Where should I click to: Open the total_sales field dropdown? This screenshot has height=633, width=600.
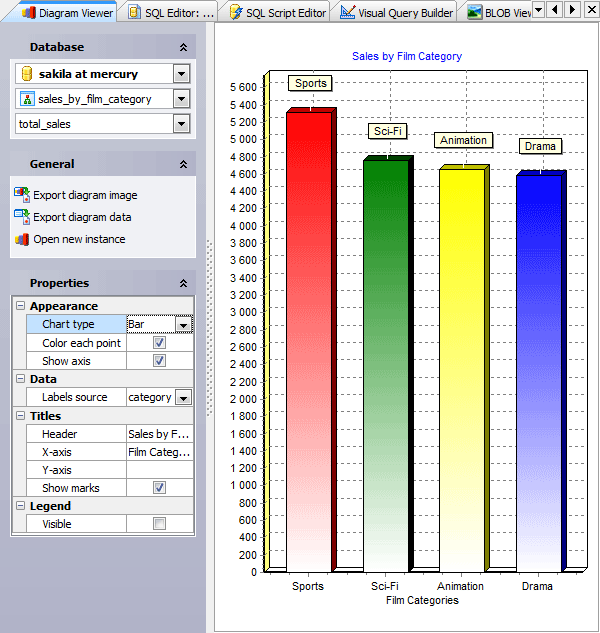coord(181,123)
